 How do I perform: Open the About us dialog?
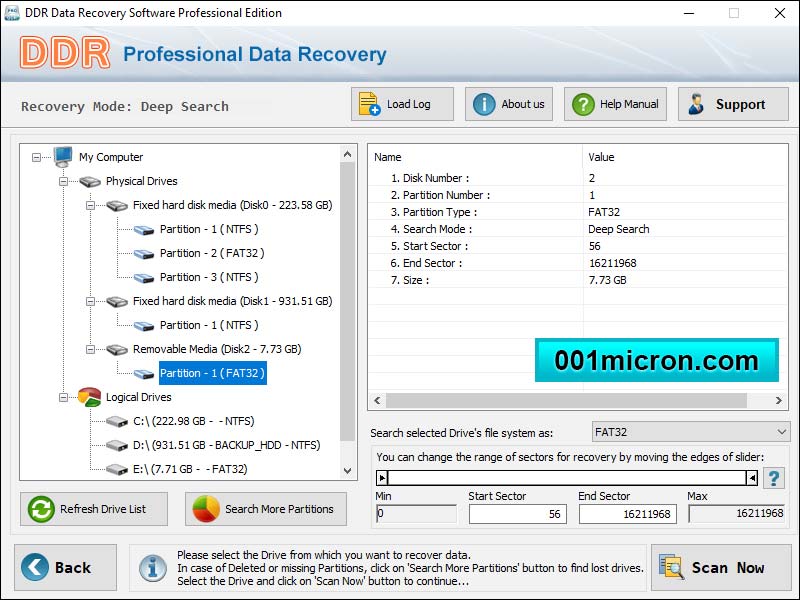point(484,103)
